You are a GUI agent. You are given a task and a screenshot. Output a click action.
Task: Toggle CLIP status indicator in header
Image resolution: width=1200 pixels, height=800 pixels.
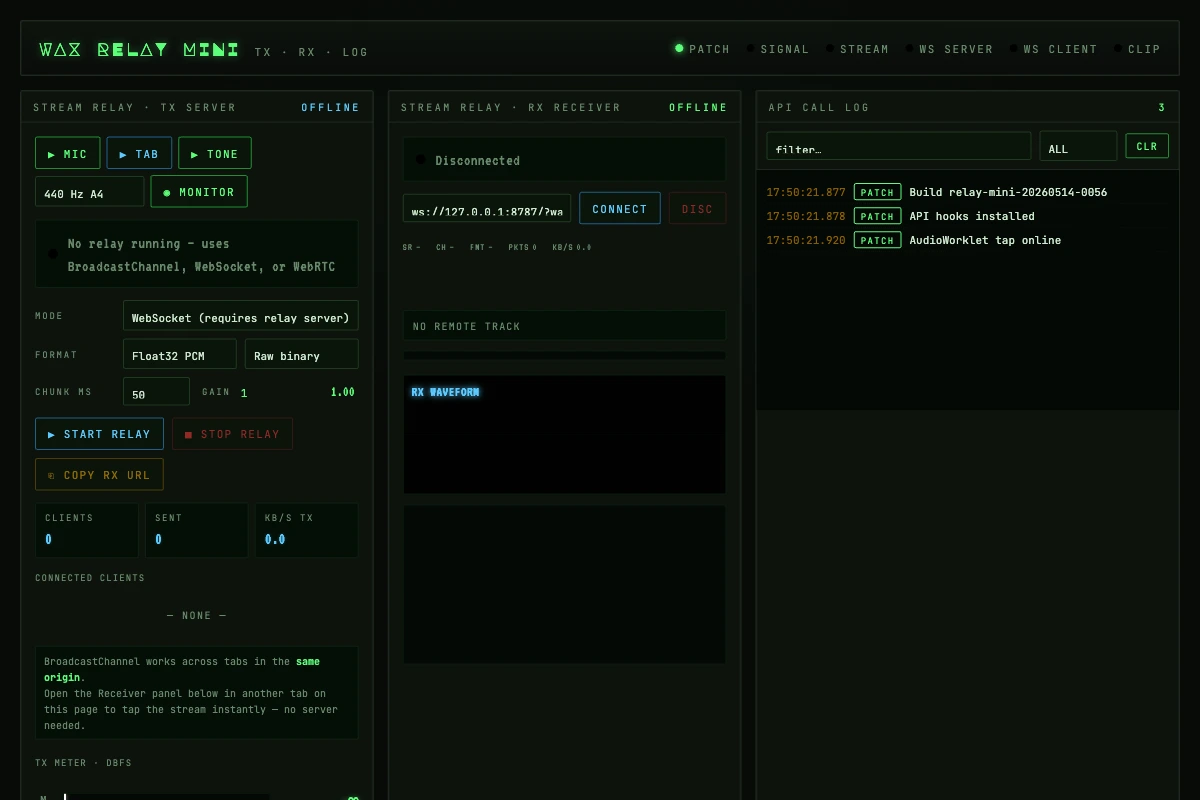click(x=1137, y=49)
